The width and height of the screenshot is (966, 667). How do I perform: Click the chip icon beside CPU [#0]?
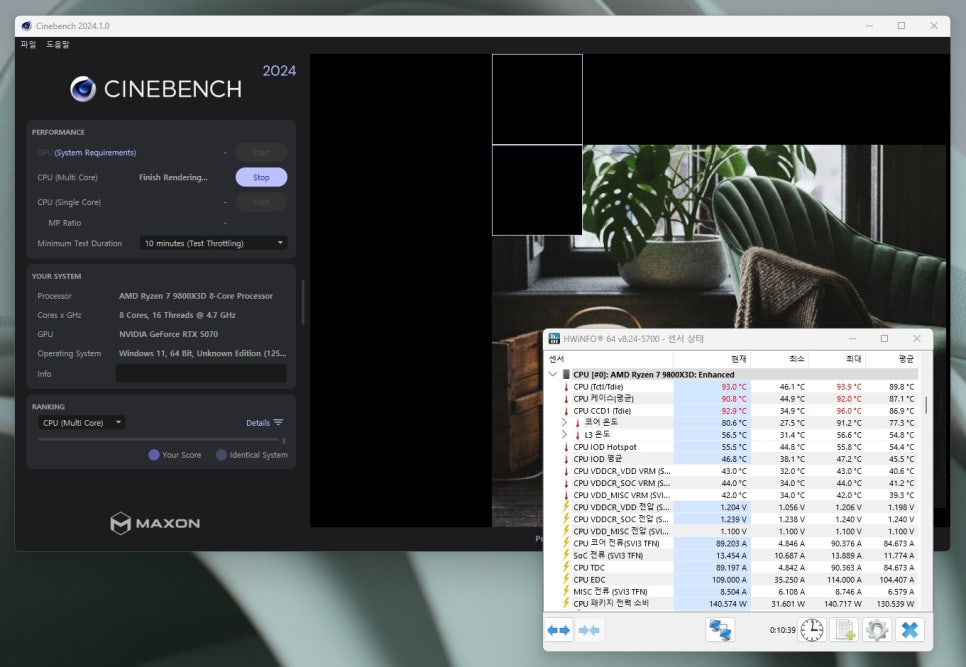(566, 374)
